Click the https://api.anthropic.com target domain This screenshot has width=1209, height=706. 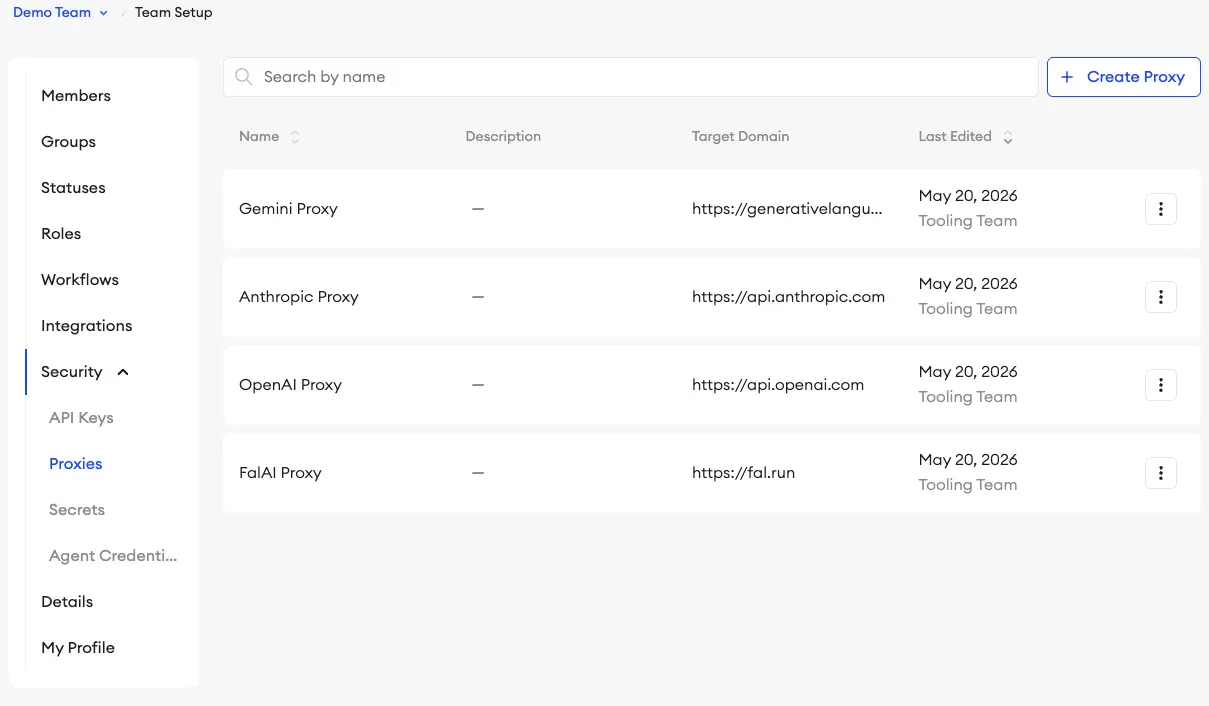coord(788,297)
